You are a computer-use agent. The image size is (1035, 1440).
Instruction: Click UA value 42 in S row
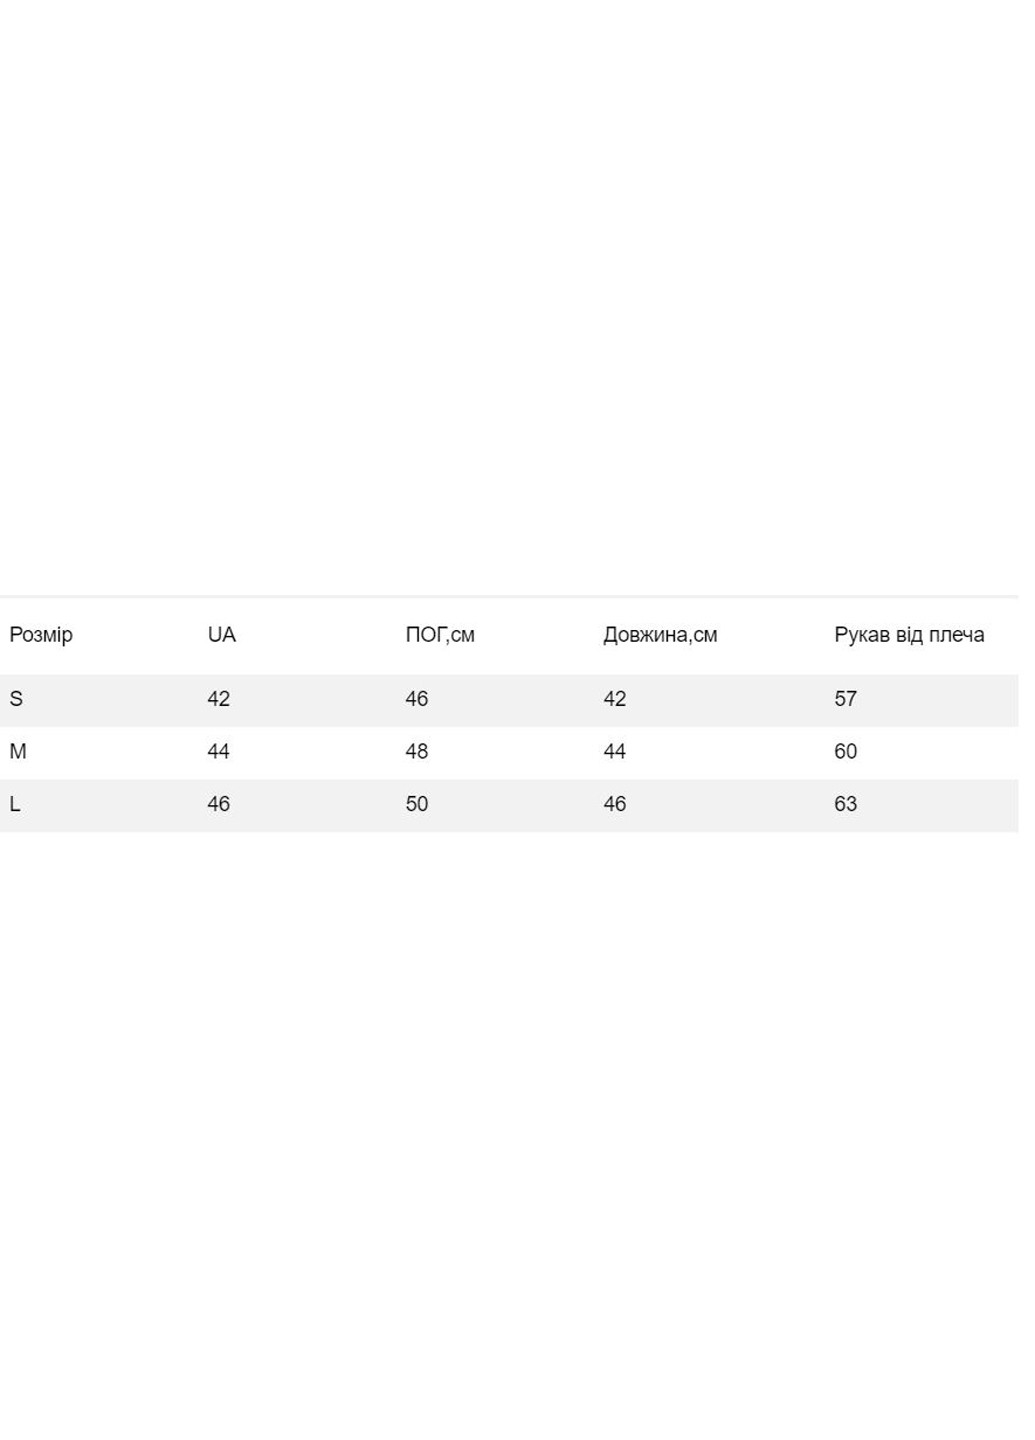pyautogui.click(x=218, y=699)
